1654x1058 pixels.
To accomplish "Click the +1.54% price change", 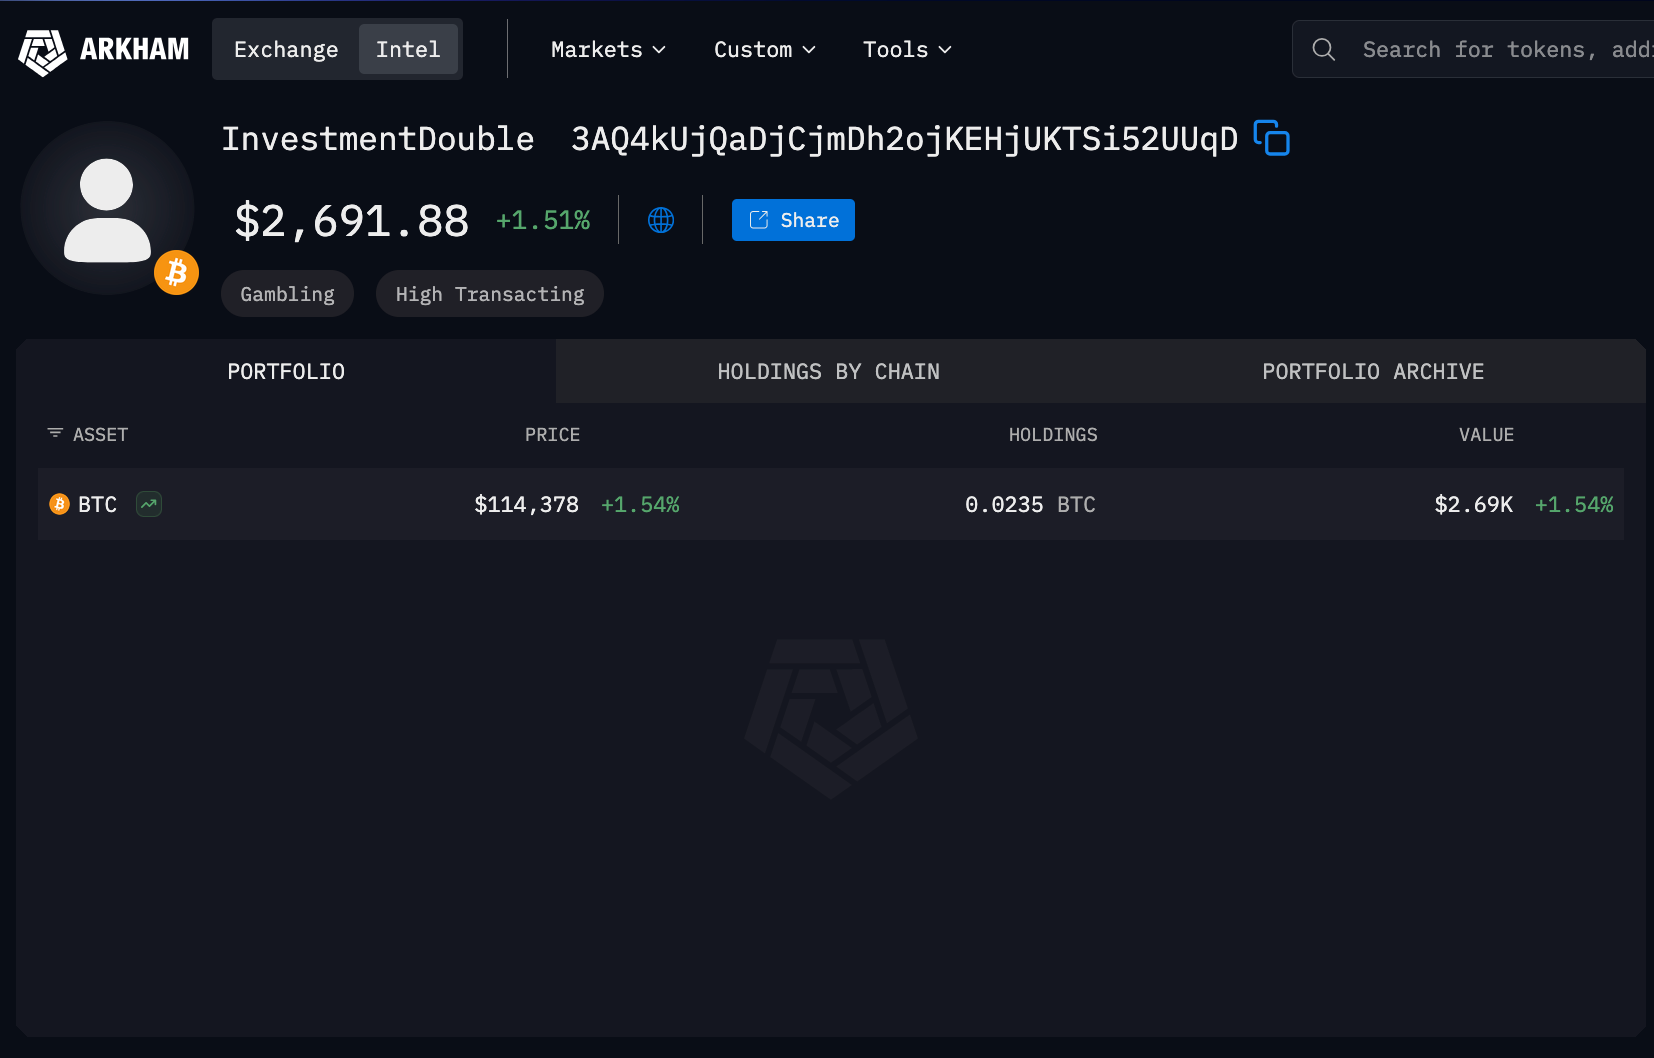I will coord(640,504).
